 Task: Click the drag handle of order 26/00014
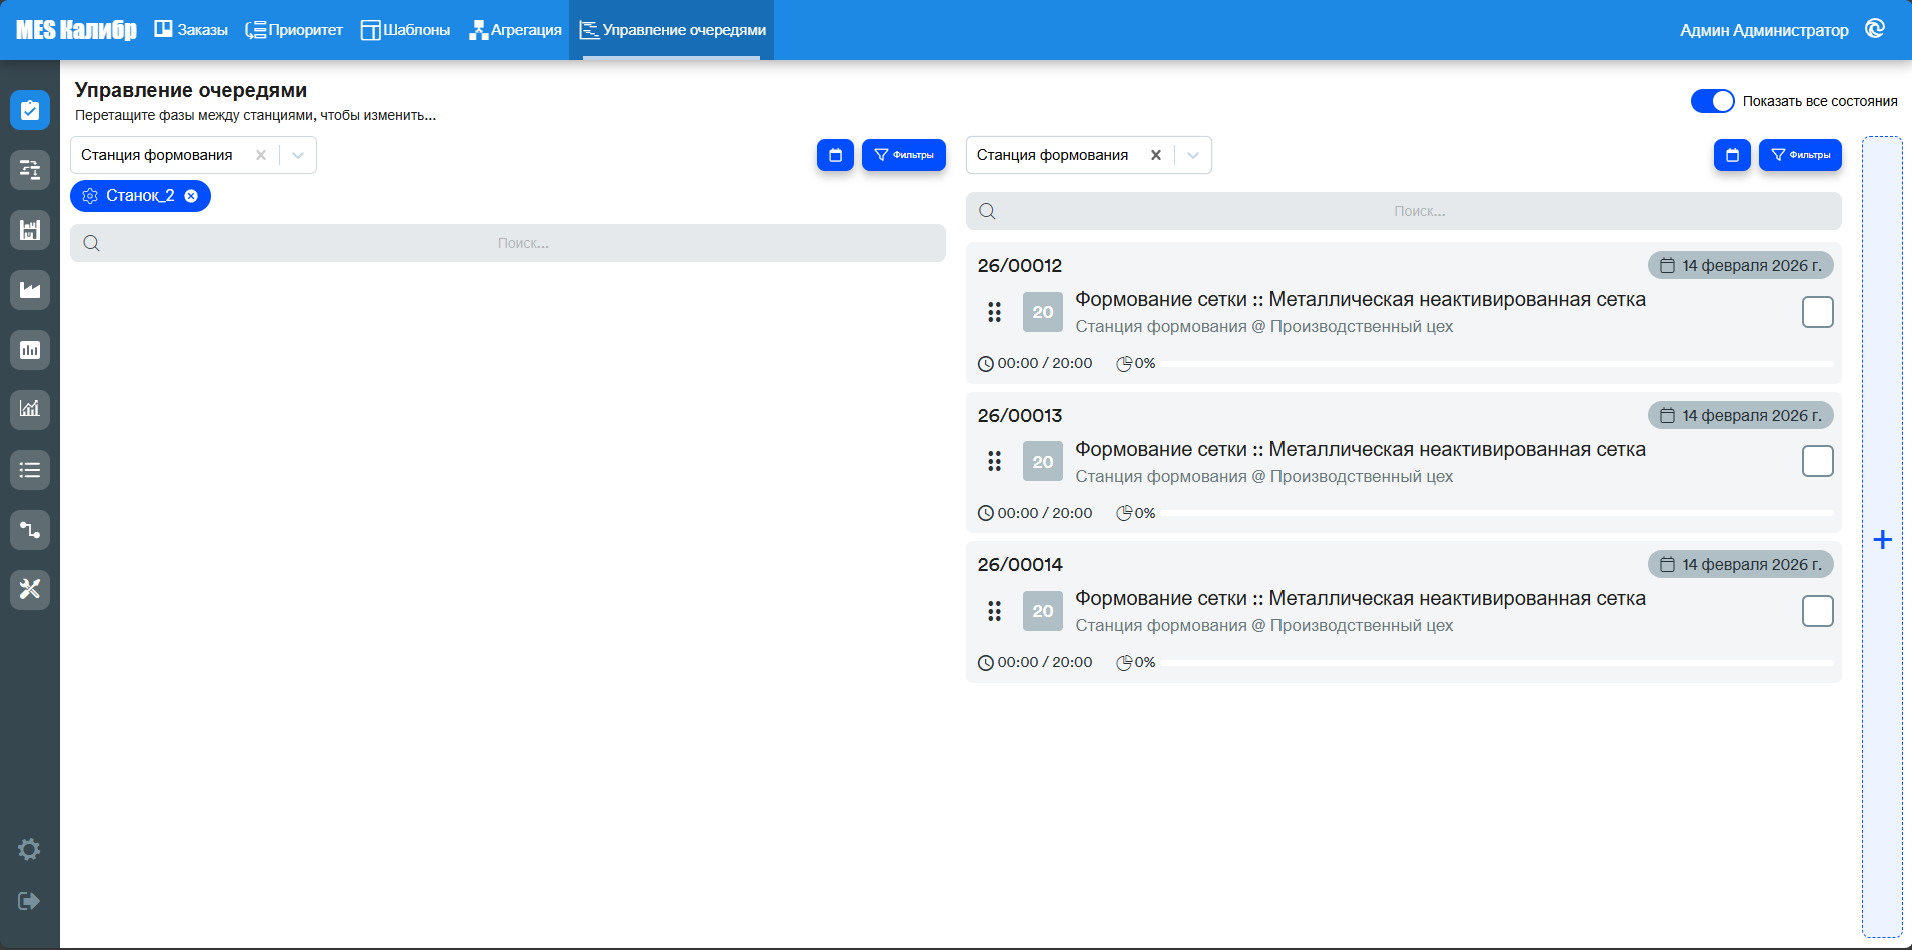click(x=994, y=611)
